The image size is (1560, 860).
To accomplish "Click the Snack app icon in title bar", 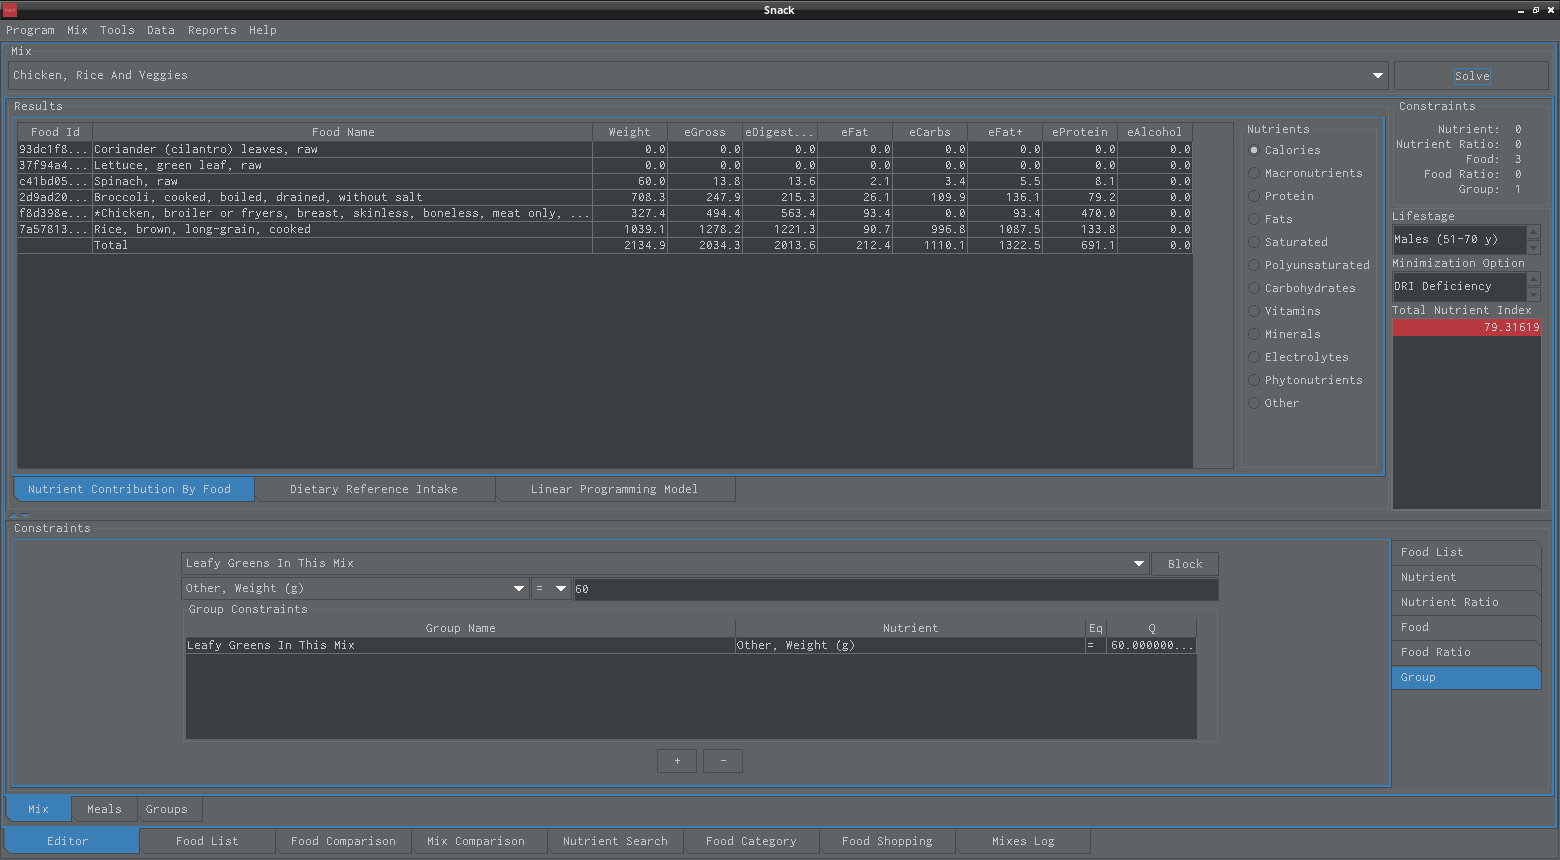I will pyautogui.click(x=10, y=10).
